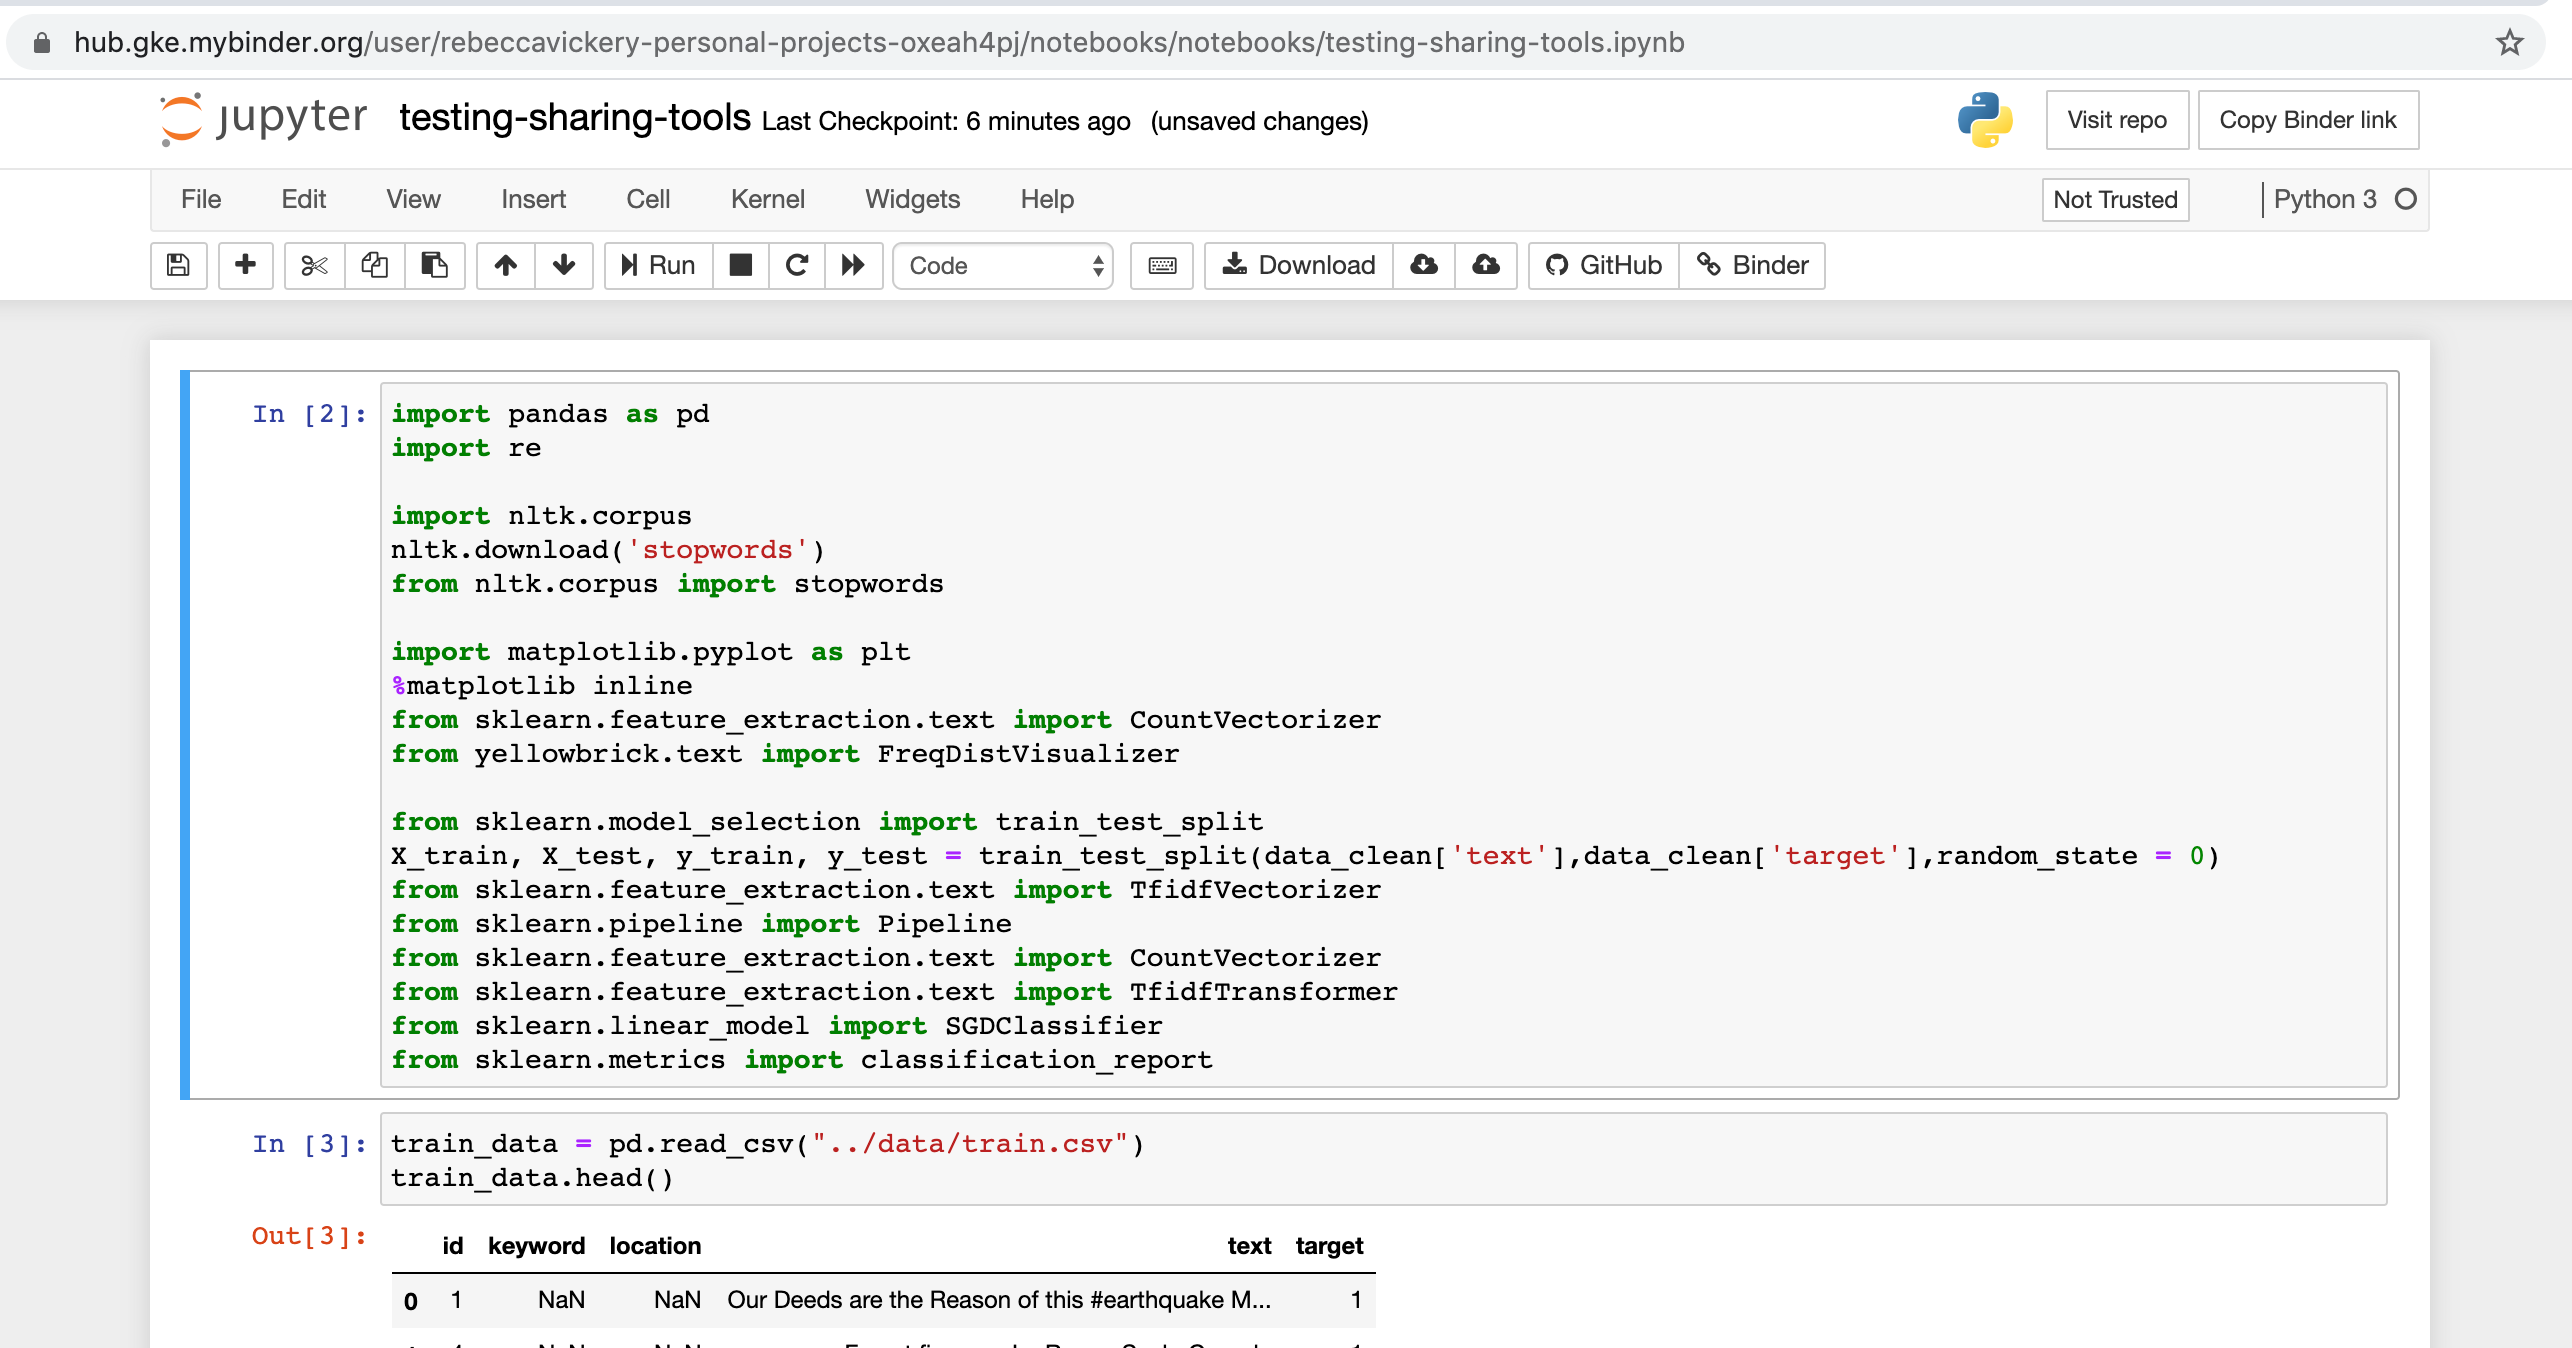Open the Binder link in toolbar

pyautogui.click(x=1751, y=266)
